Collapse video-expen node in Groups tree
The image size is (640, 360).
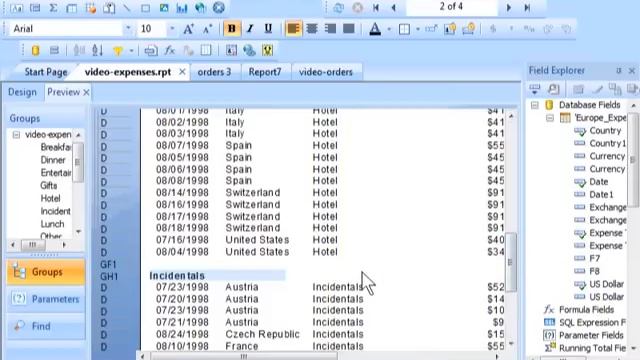point(16,135)
